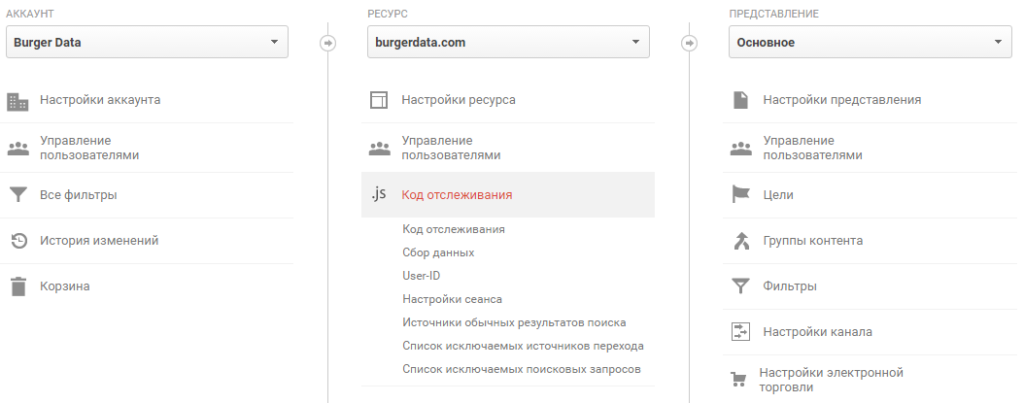The height and width of the screenshot is (403, 1024).
Task: Click the content groups icon
Action: 740,240
